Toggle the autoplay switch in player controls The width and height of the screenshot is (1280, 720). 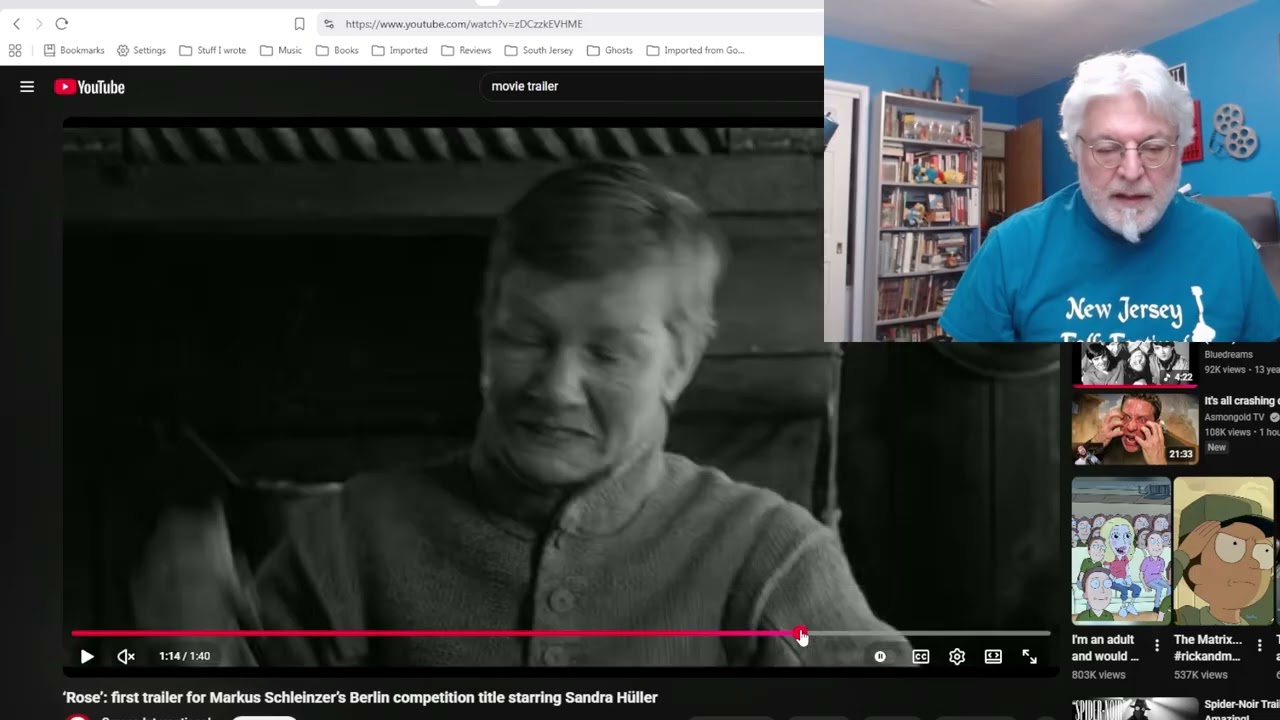pos(880,656)
